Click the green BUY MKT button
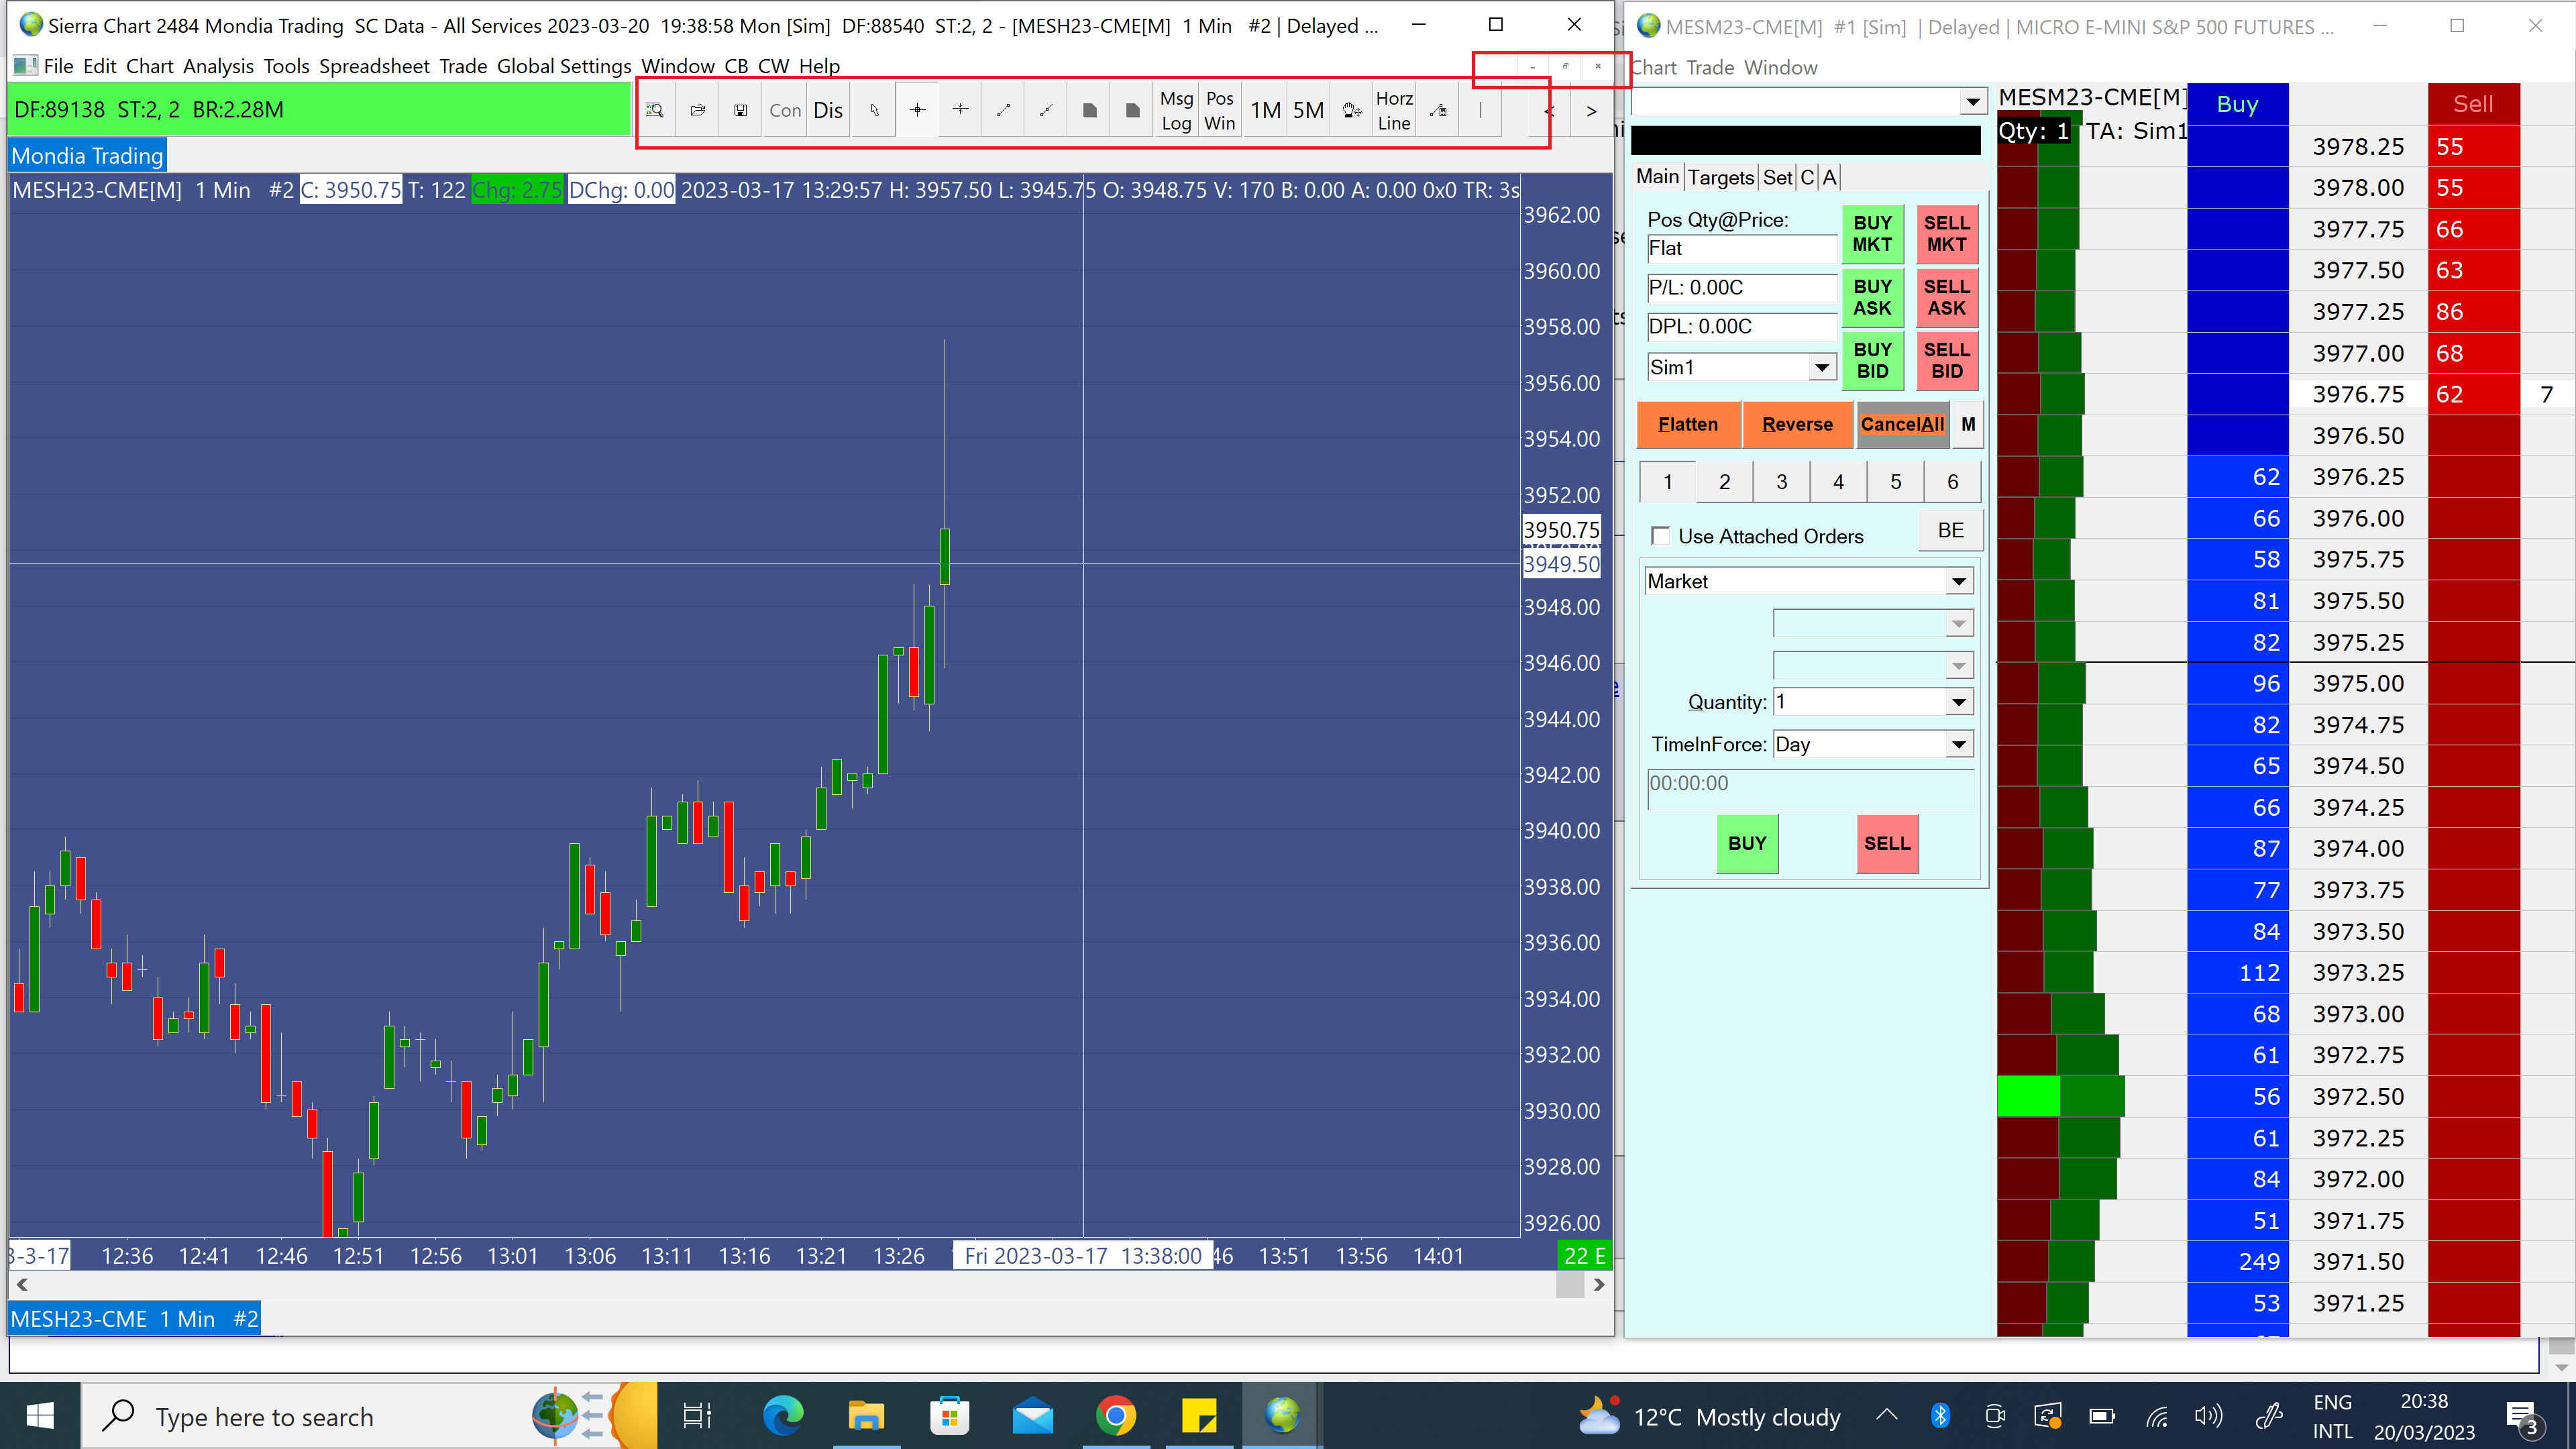The width and height of the screenshot is (2576, 1449). (x=1872, y=233)
